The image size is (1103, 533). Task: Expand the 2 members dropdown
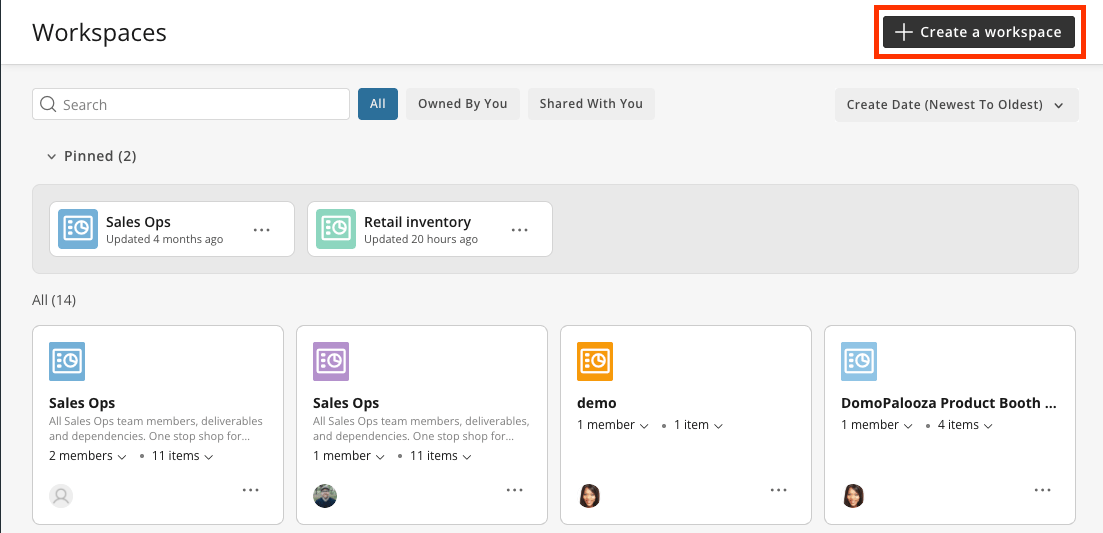click(x=88, y=456)
